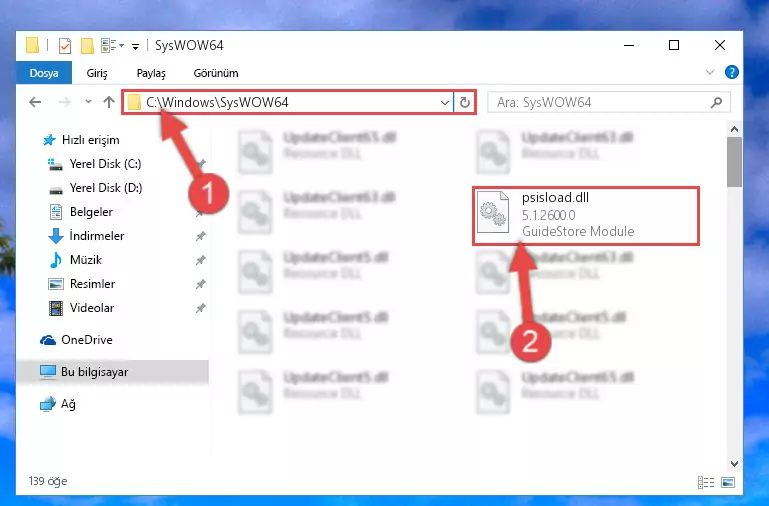769x506 pixels.
Task: Open the Resimler folder
Action: pos(81,284)
